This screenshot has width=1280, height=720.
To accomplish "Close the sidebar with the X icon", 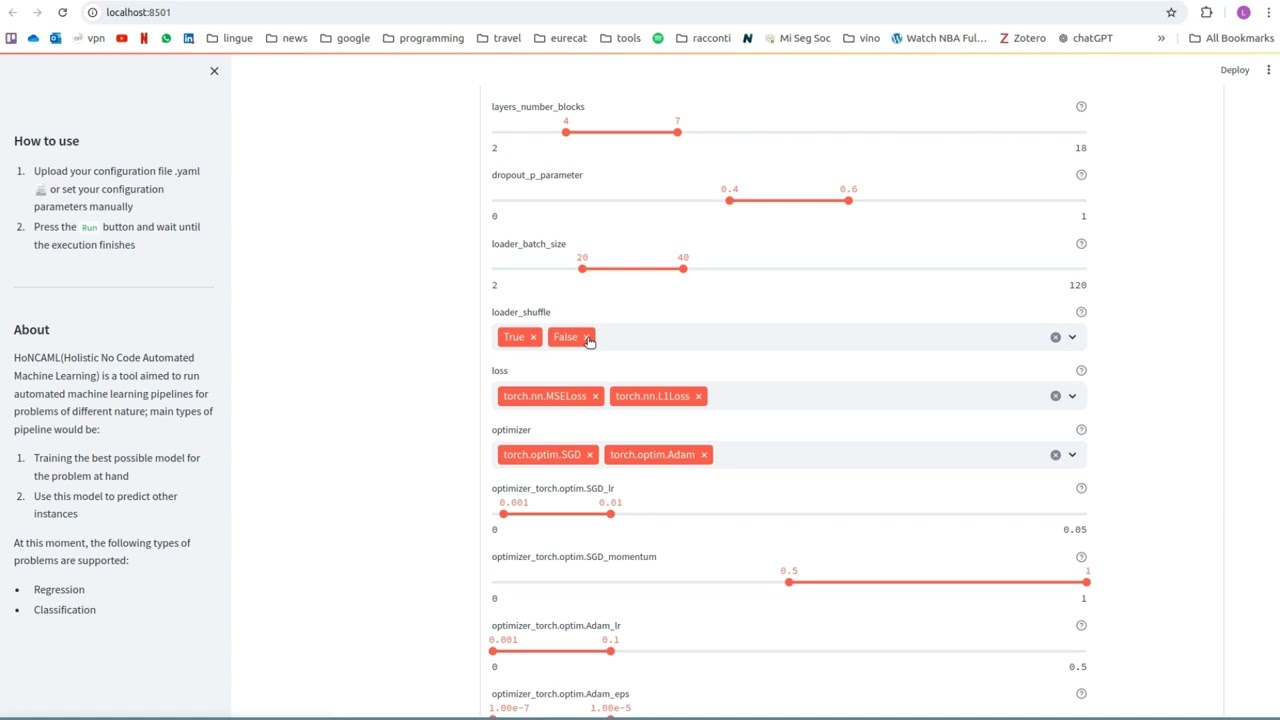I will (x=214, y=71).
